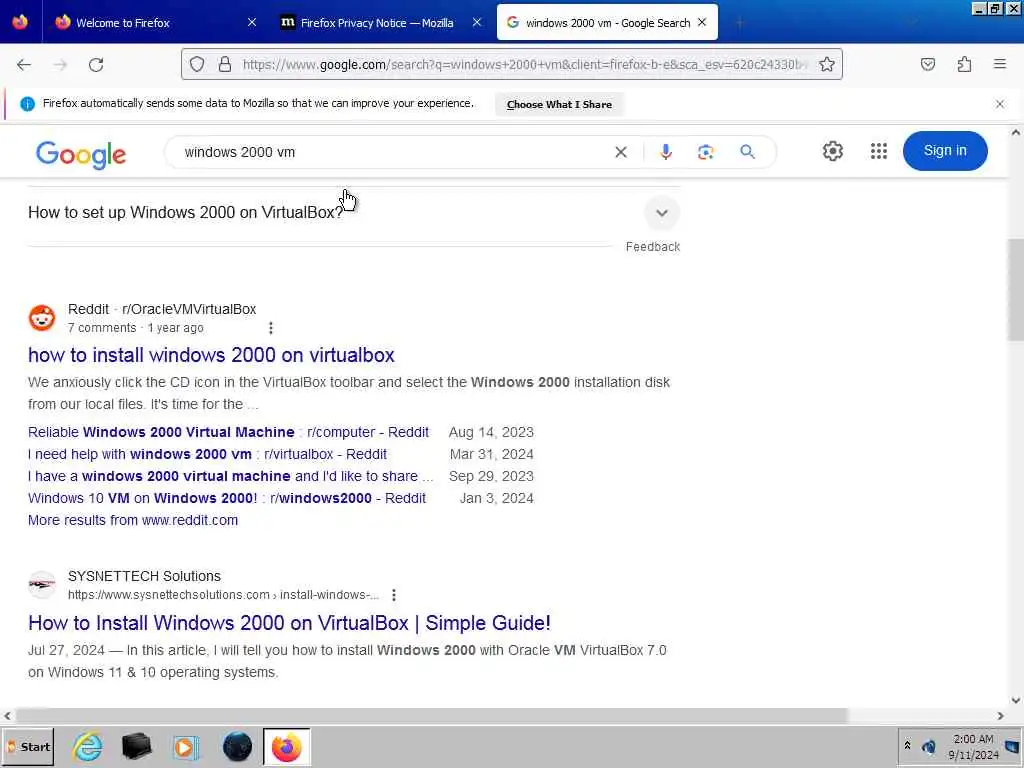Image resolution: width=1024 pixels, height=768 pixels.
Task: Open the Firefox View pinned icon
Action: 20,22
